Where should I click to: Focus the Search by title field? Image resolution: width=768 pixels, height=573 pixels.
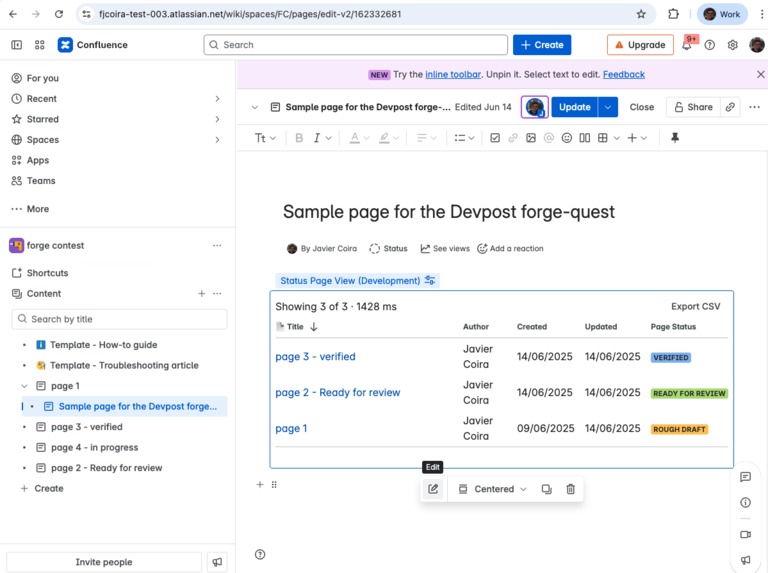tap(119, 319)
